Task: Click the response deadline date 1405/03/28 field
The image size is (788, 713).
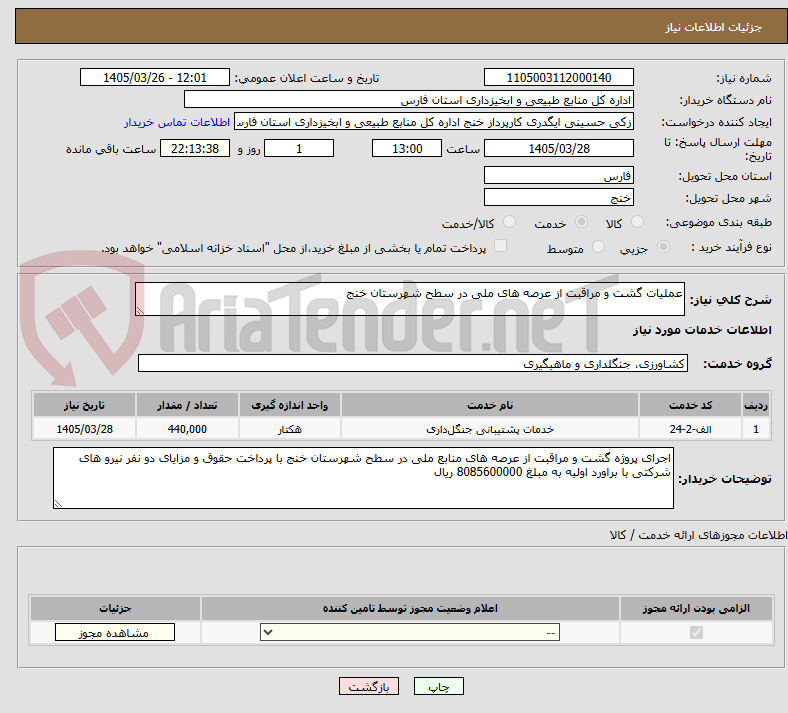Action: click(558, 148)
